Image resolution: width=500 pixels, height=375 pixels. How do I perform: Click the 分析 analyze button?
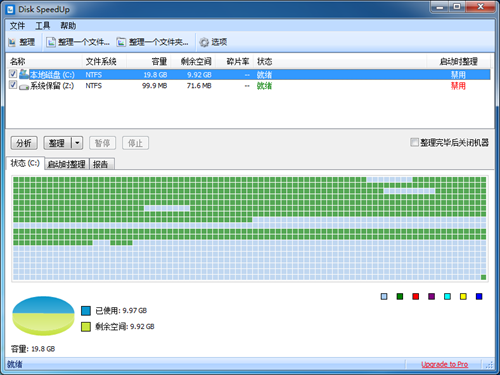click(x=24, y=143)
